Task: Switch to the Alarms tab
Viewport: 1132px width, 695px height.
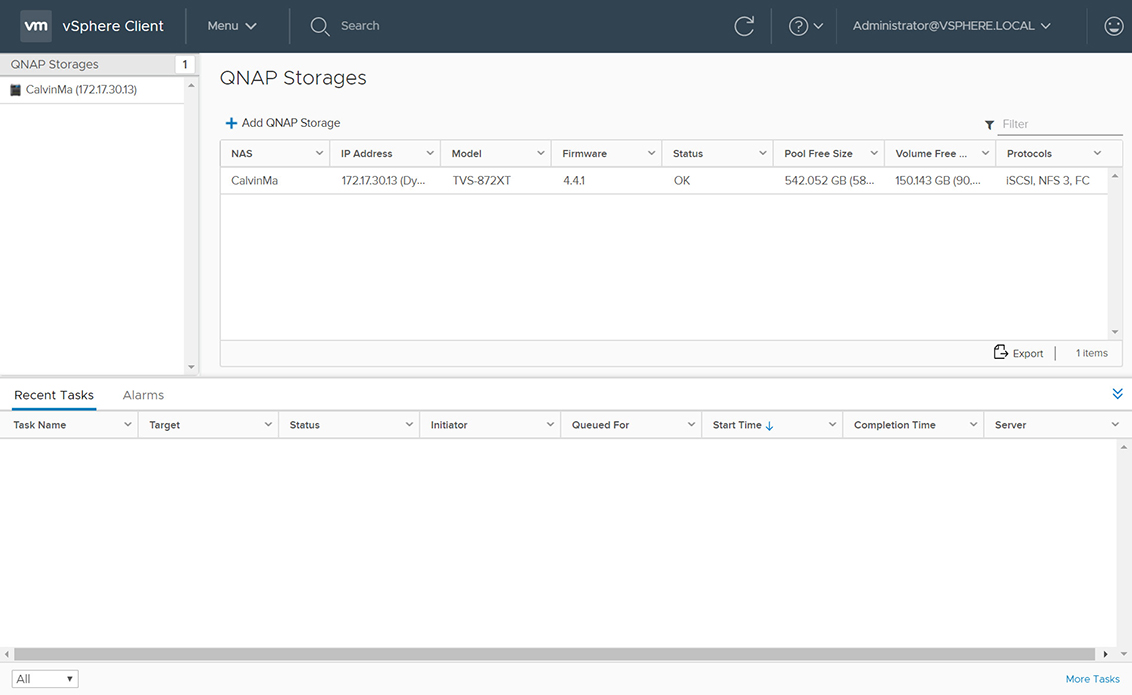Action: (x=143, y=395)
